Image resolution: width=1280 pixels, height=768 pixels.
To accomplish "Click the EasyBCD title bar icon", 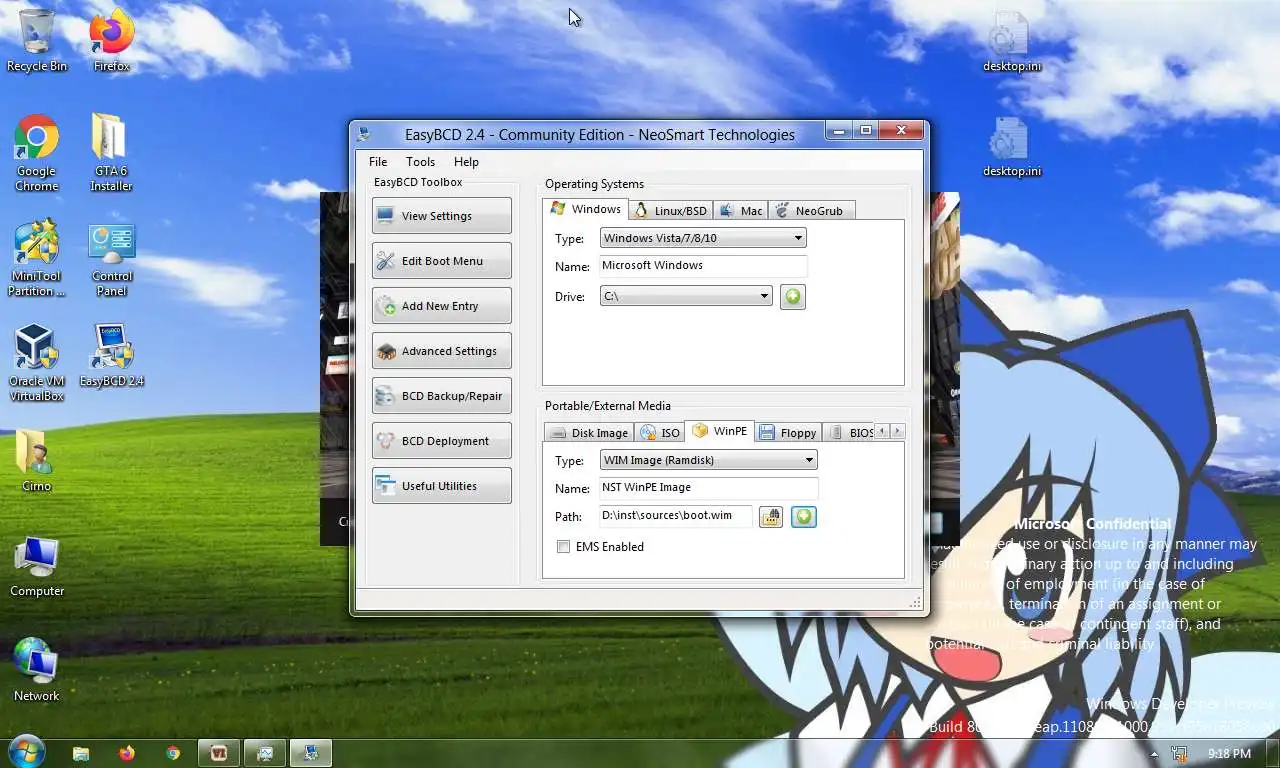I will [x=364, y=134].
